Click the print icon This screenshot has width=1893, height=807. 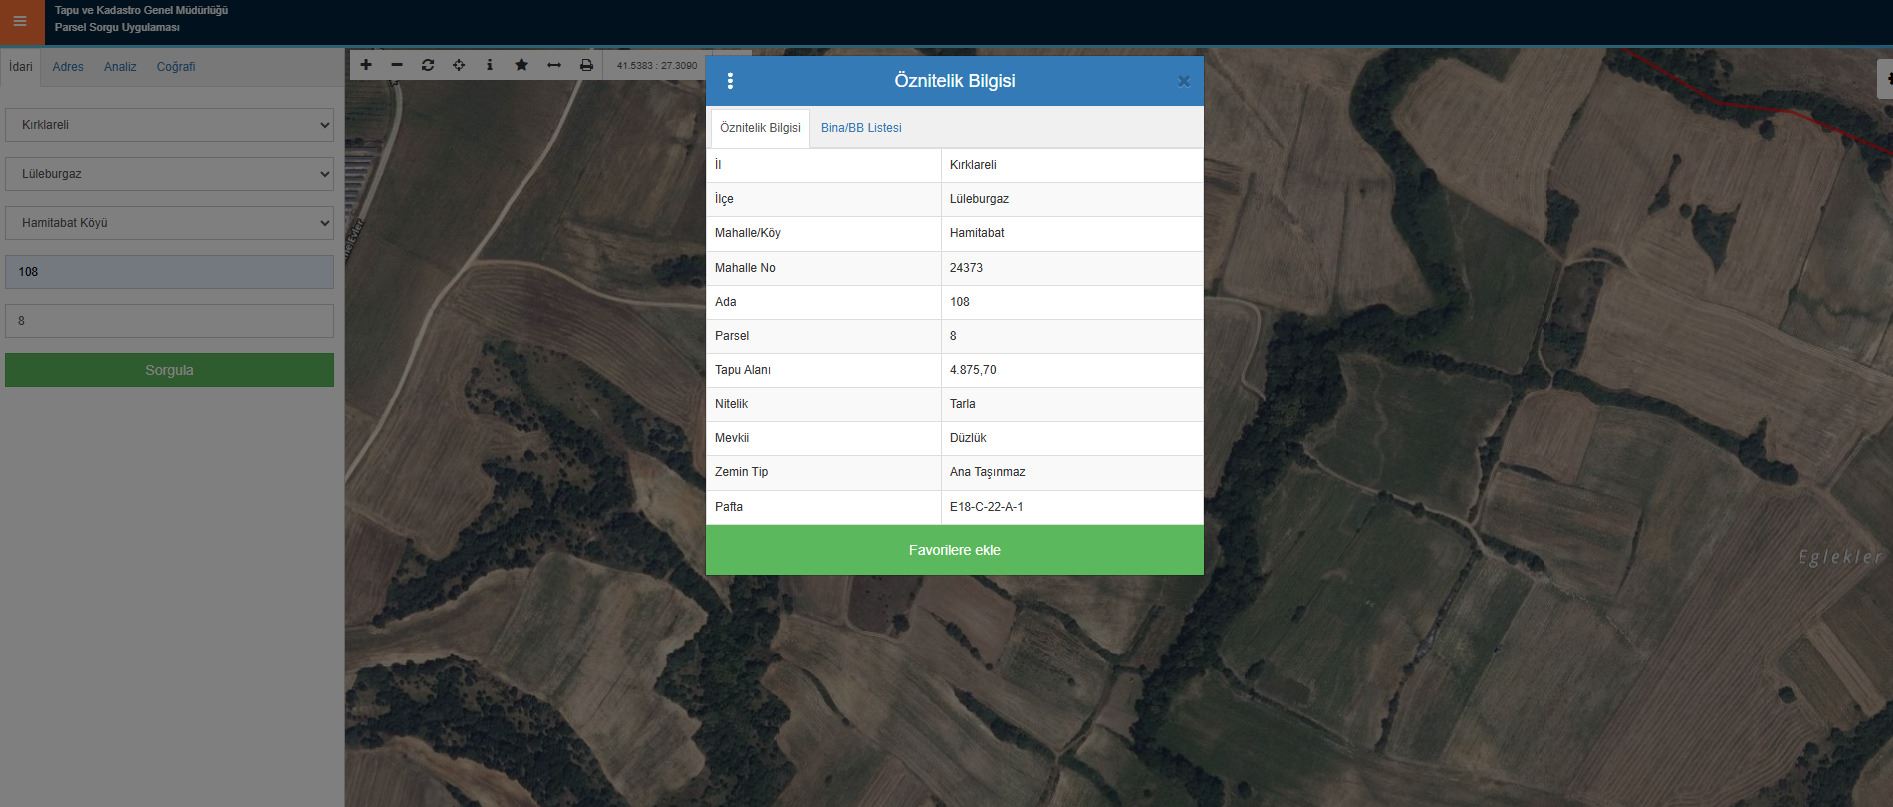tap(586, 65)
